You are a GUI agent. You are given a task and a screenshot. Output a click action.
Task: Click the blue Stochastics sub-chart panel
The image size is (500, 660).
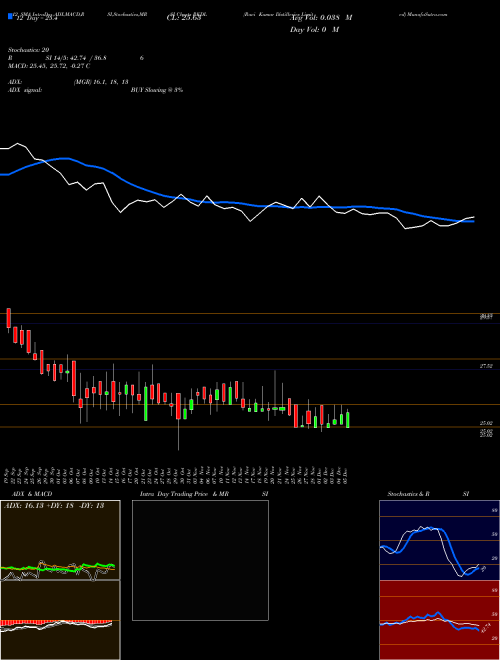(439, 540)
